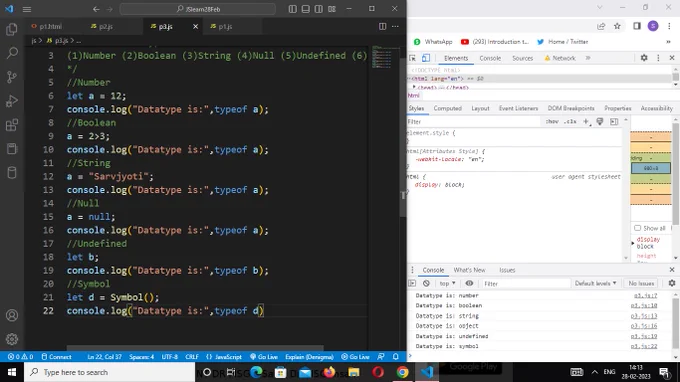Change encoding via UTF-8 status item

click(x=170, y=357)
